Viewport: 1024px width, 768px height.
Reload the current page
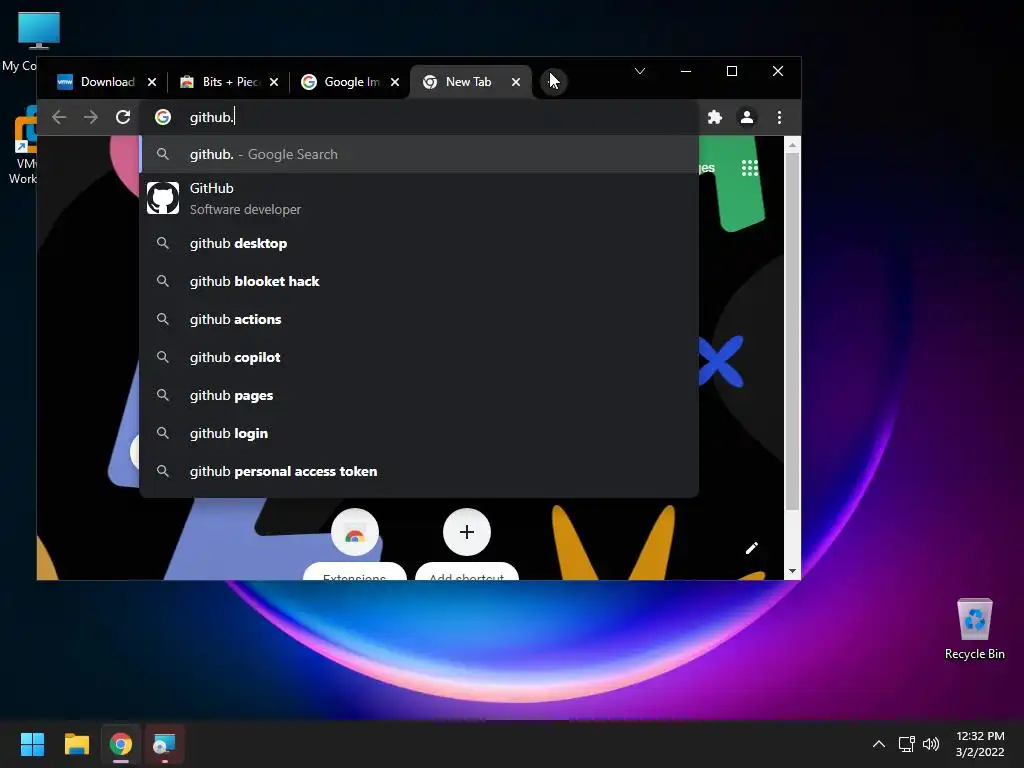click(123, 117)
